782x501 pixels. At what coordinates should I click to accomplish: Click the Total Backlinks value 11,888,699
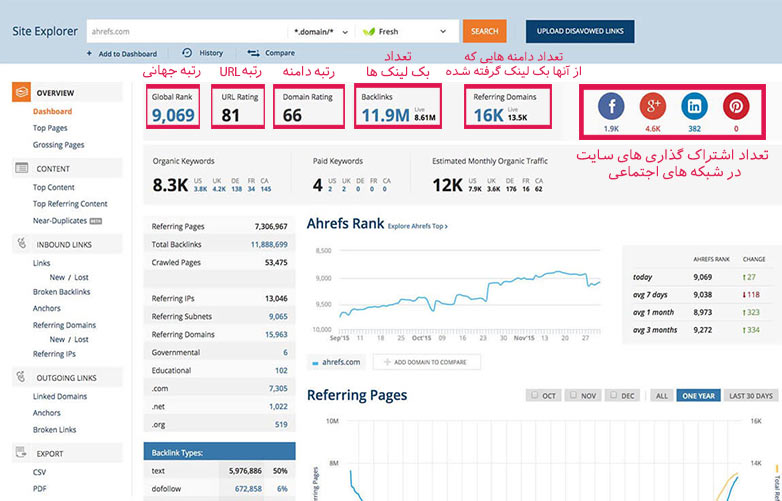coord(269,244)
